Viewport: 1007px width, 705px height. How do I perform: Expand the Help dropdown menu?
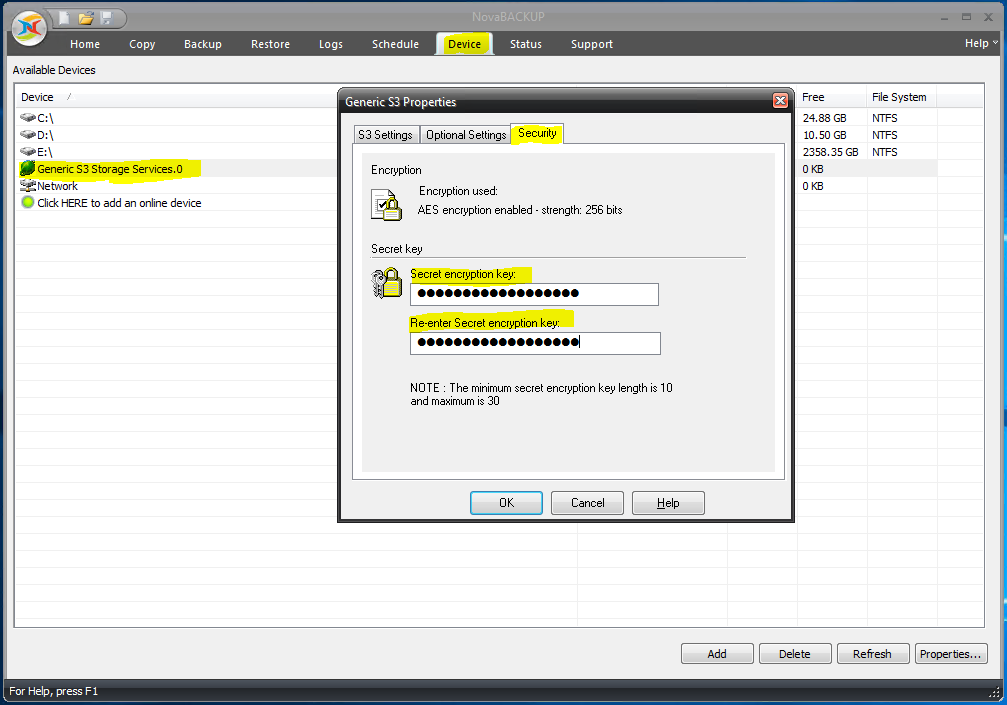pos(981,43)
